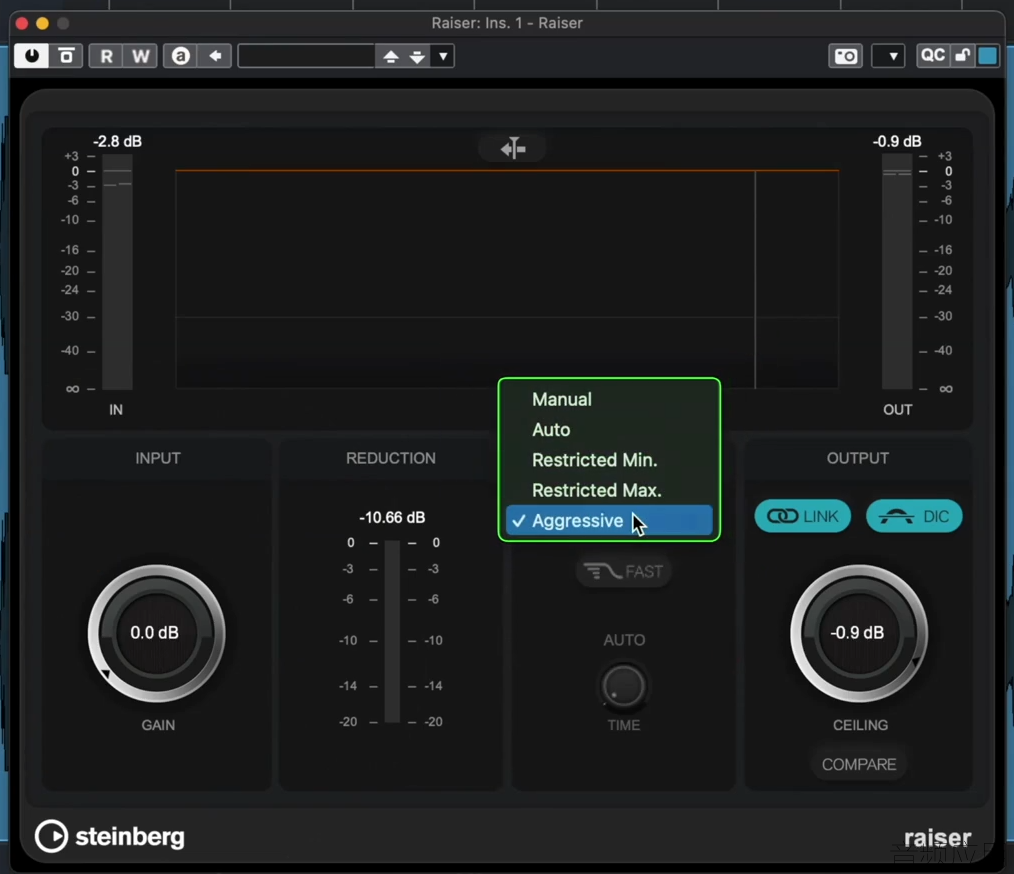This screenshot has width=1014, height=874.
Task: Click the -2.8 dB input level readout
Action: 117,142
